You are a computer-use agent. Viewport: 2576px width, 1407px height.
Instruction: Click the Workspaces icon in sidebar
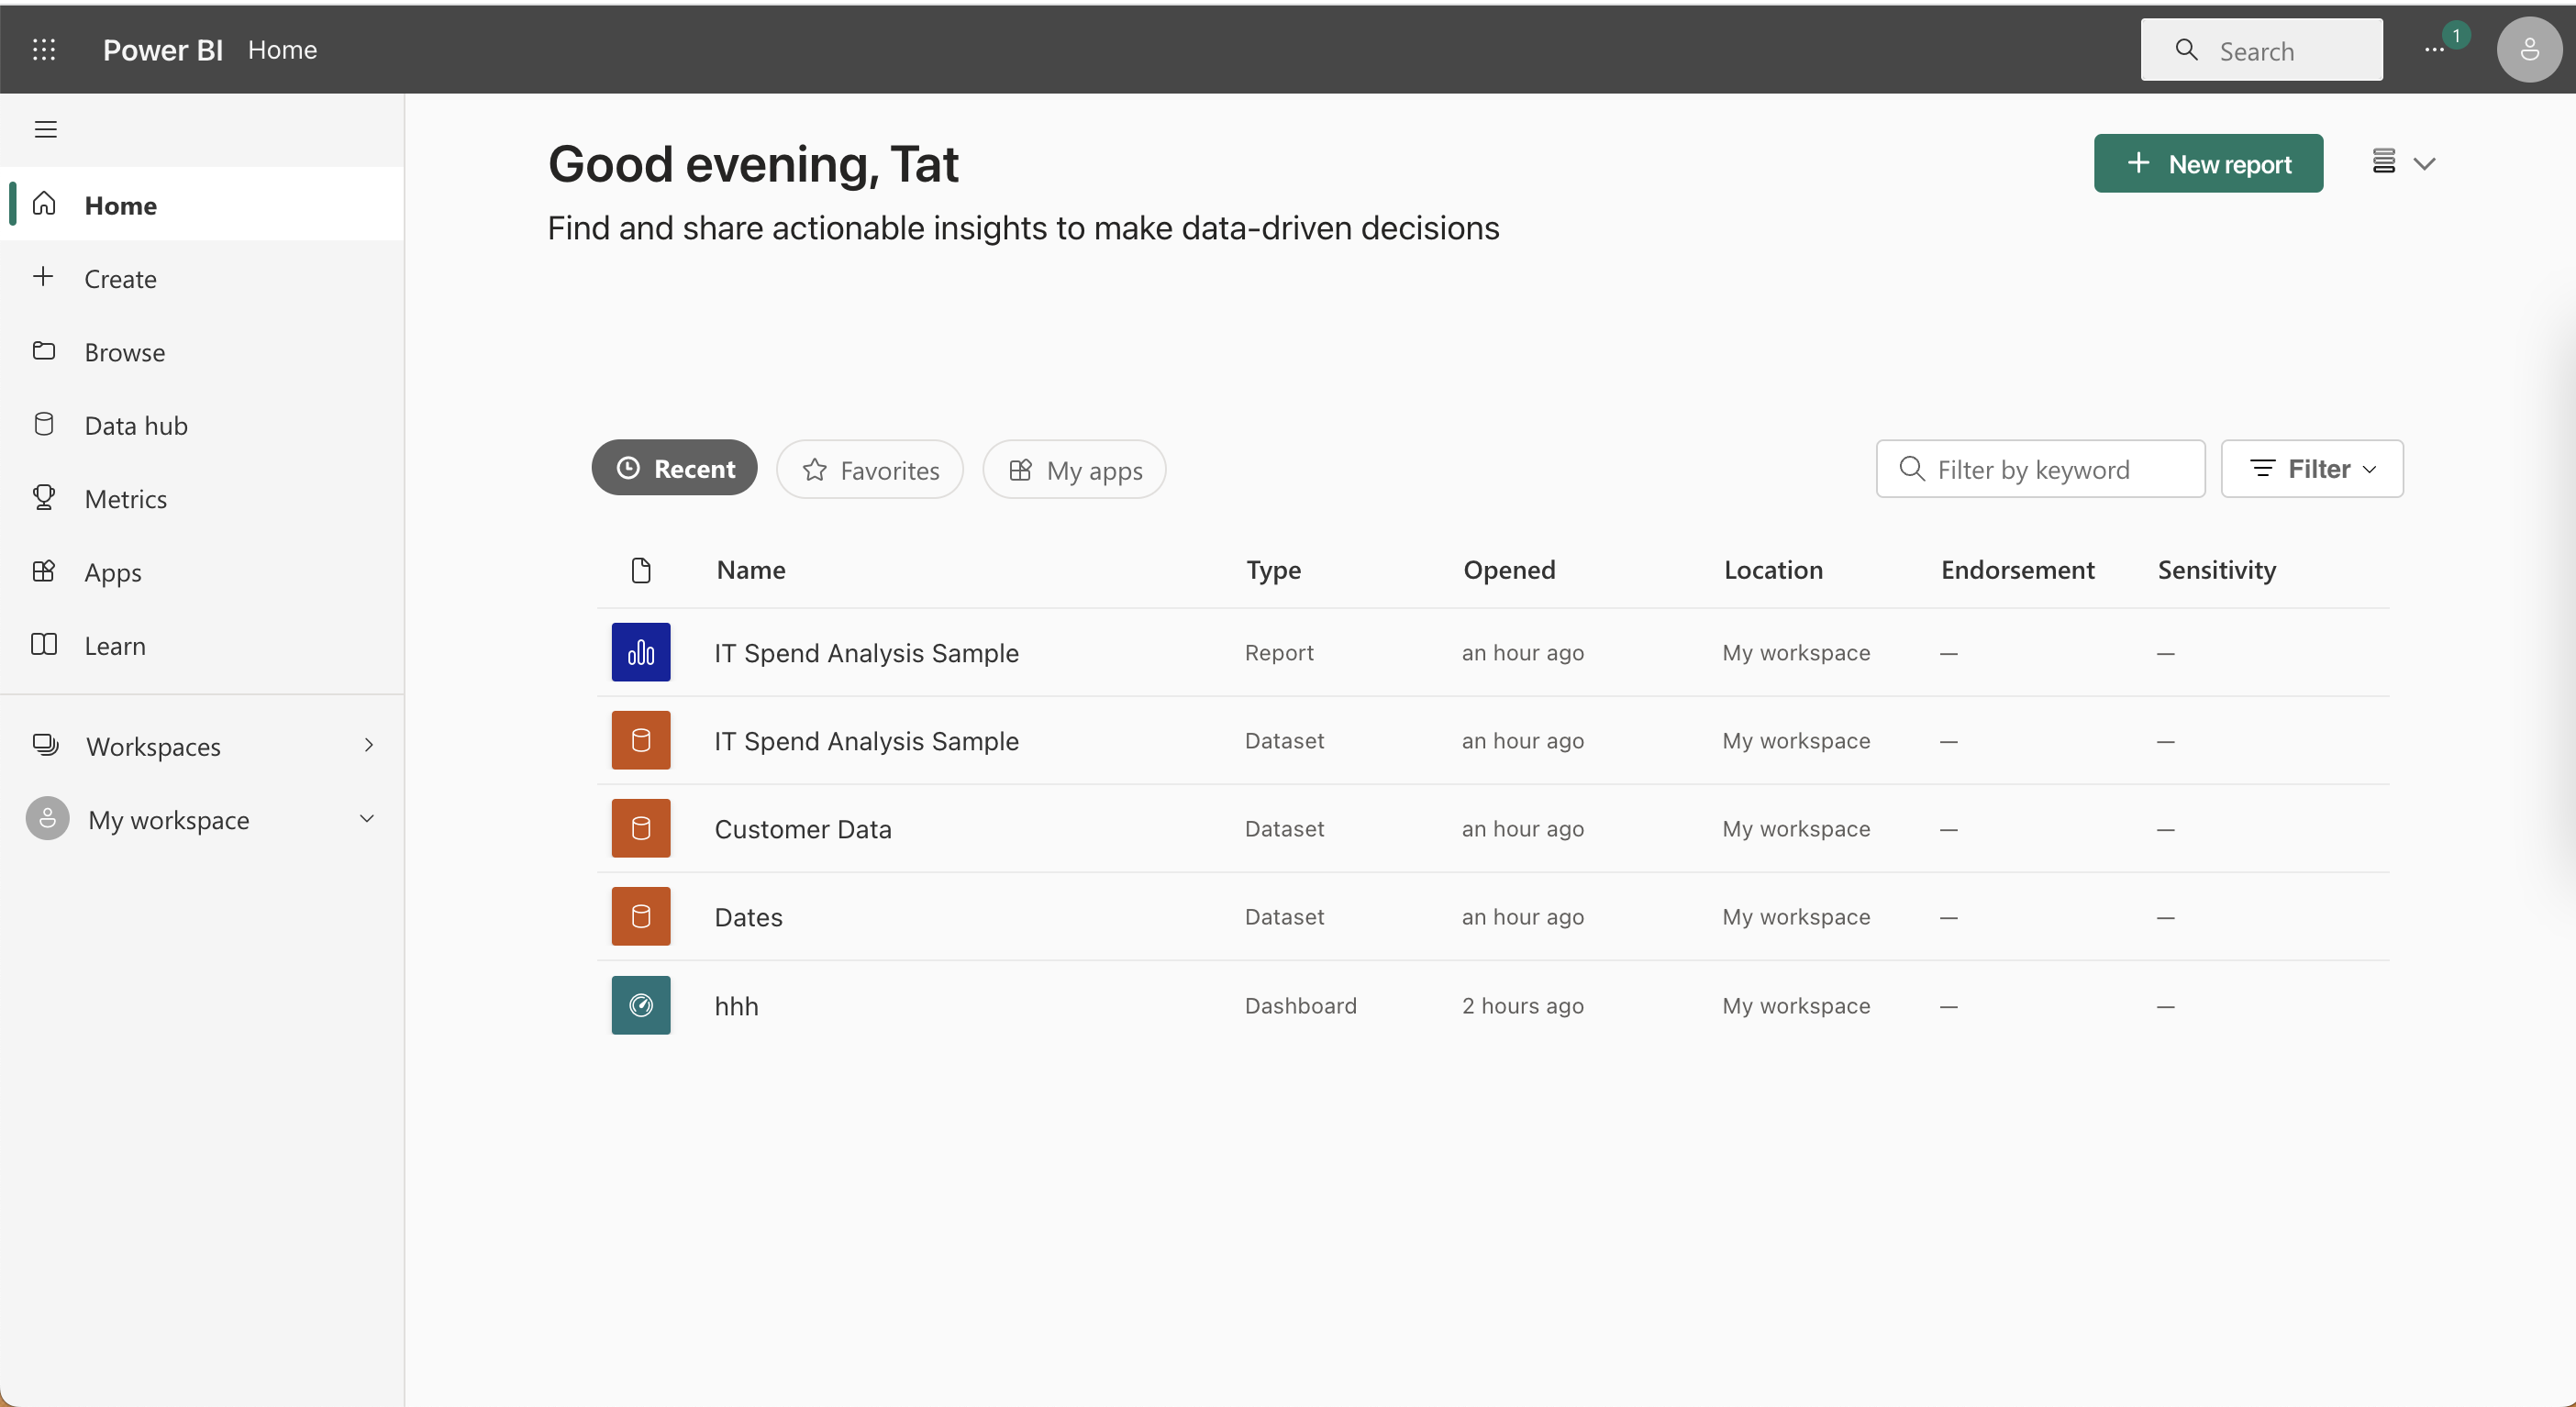click(45, 745)
